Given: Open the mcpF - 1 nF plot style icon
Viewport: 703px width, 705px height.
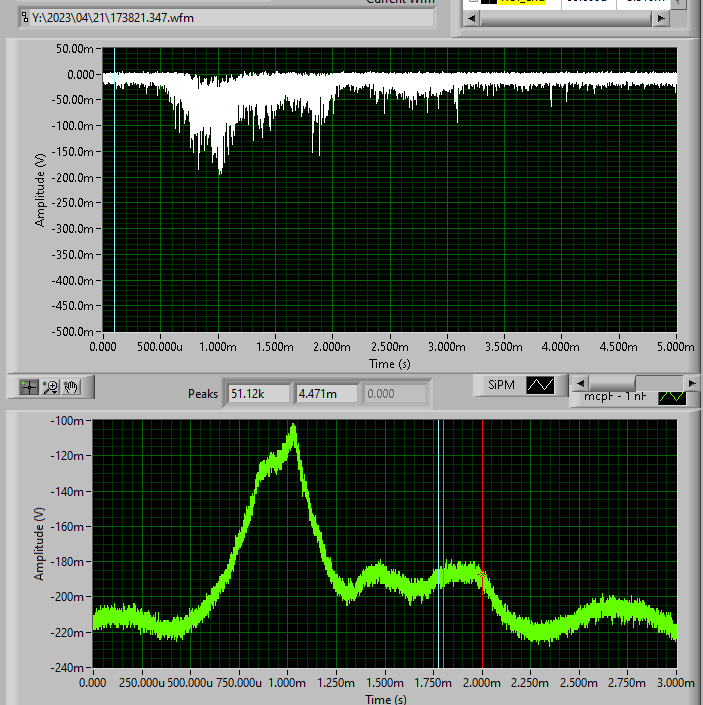Looking at the screenshot, I should tap(672, 397).
